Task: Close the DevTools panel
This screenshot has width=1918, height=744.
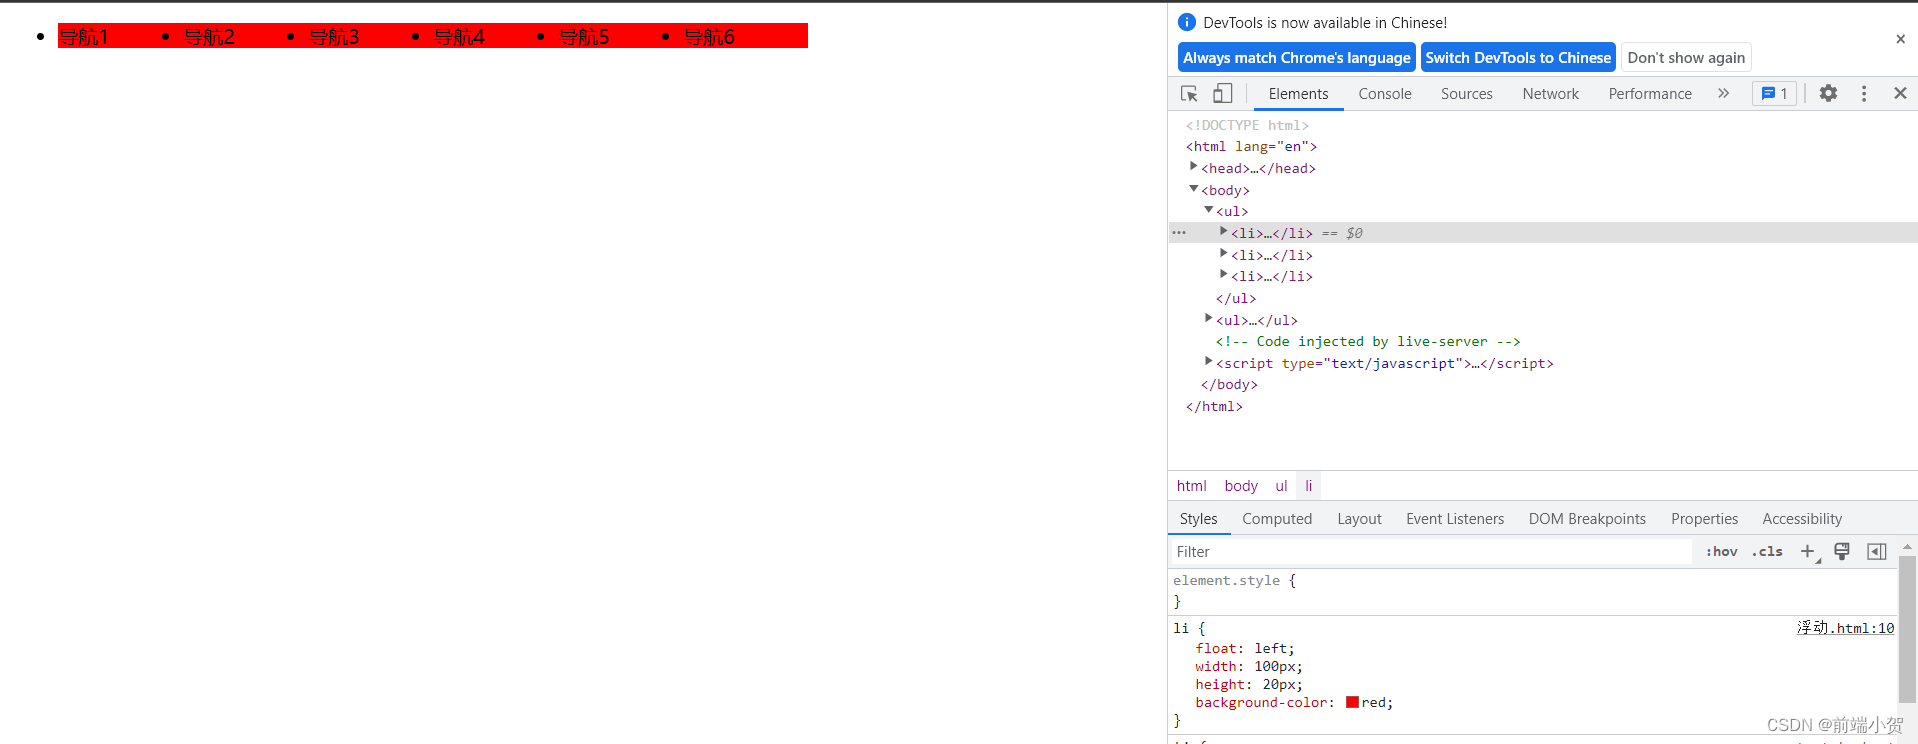Action: click(1900, 93)
